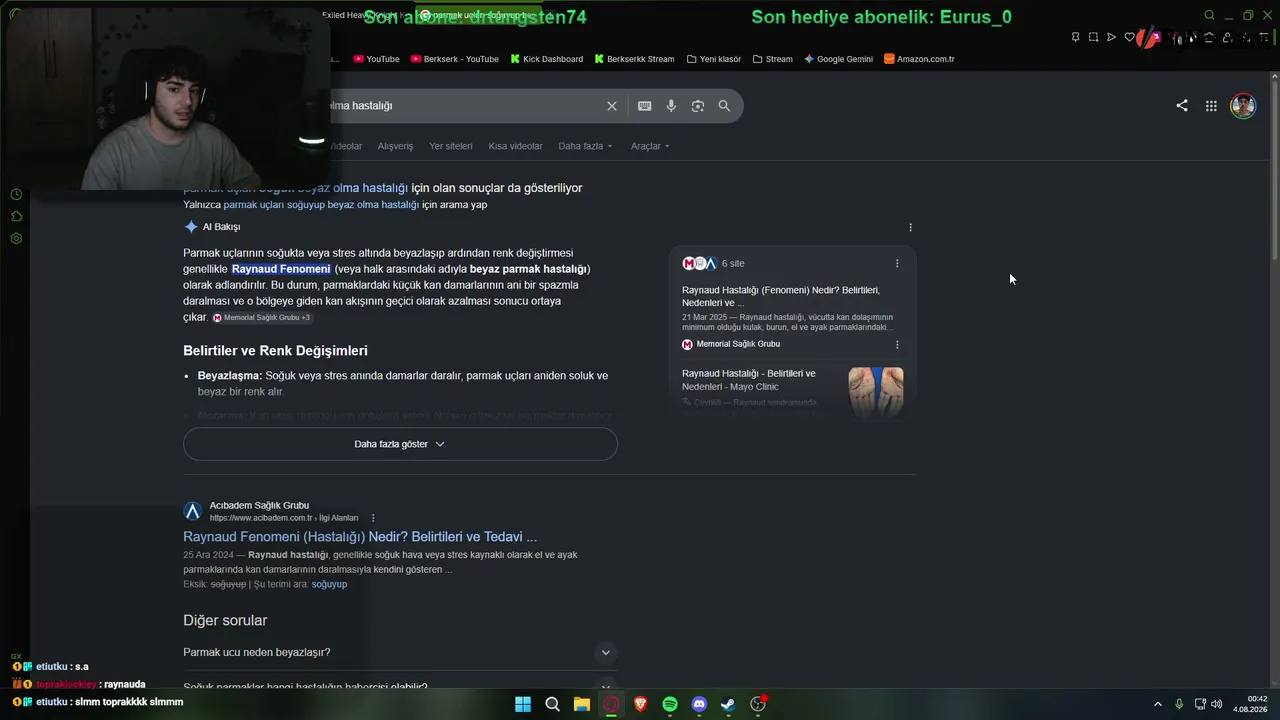The width and height of the screenshot is (1280, 720).
Task: Open the on-screen keyboard input tool
Action: point(645,106)
